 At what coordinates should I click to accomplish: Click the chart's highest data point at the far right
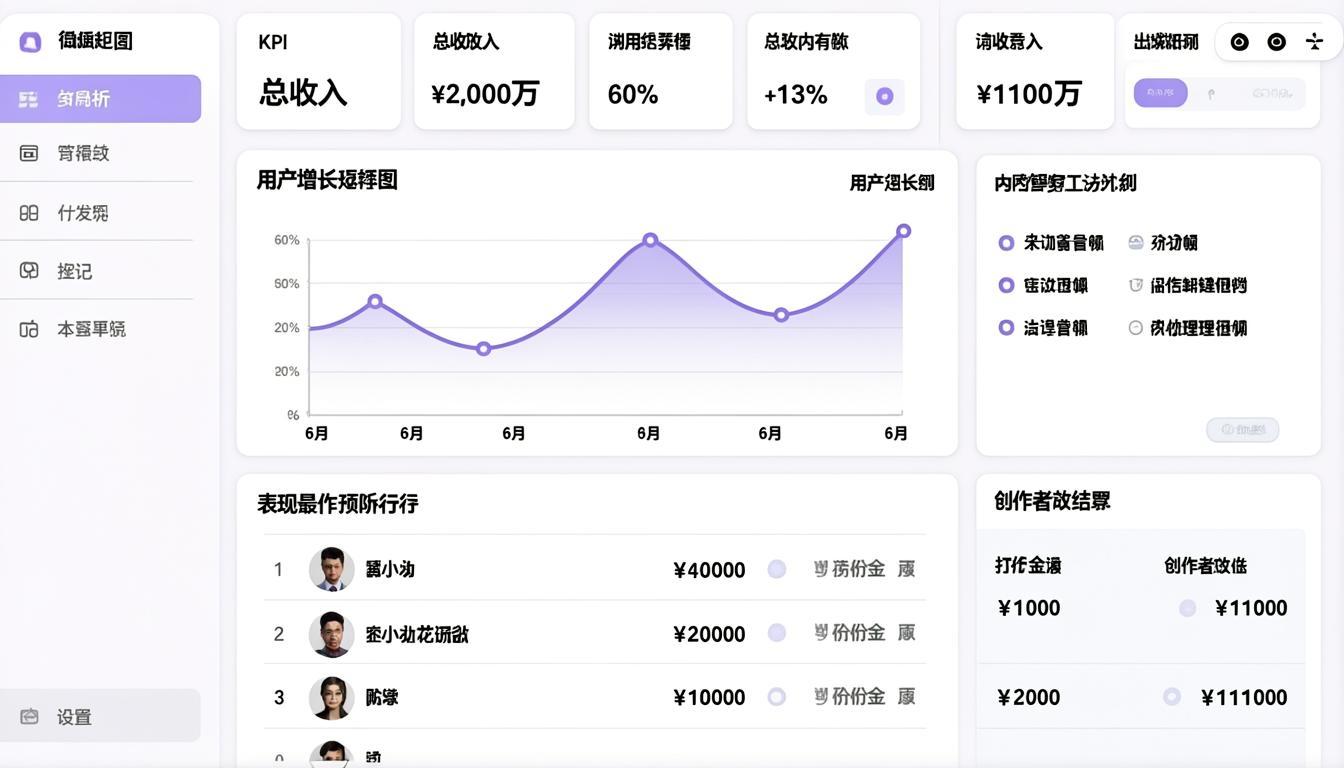coord(903,231)
